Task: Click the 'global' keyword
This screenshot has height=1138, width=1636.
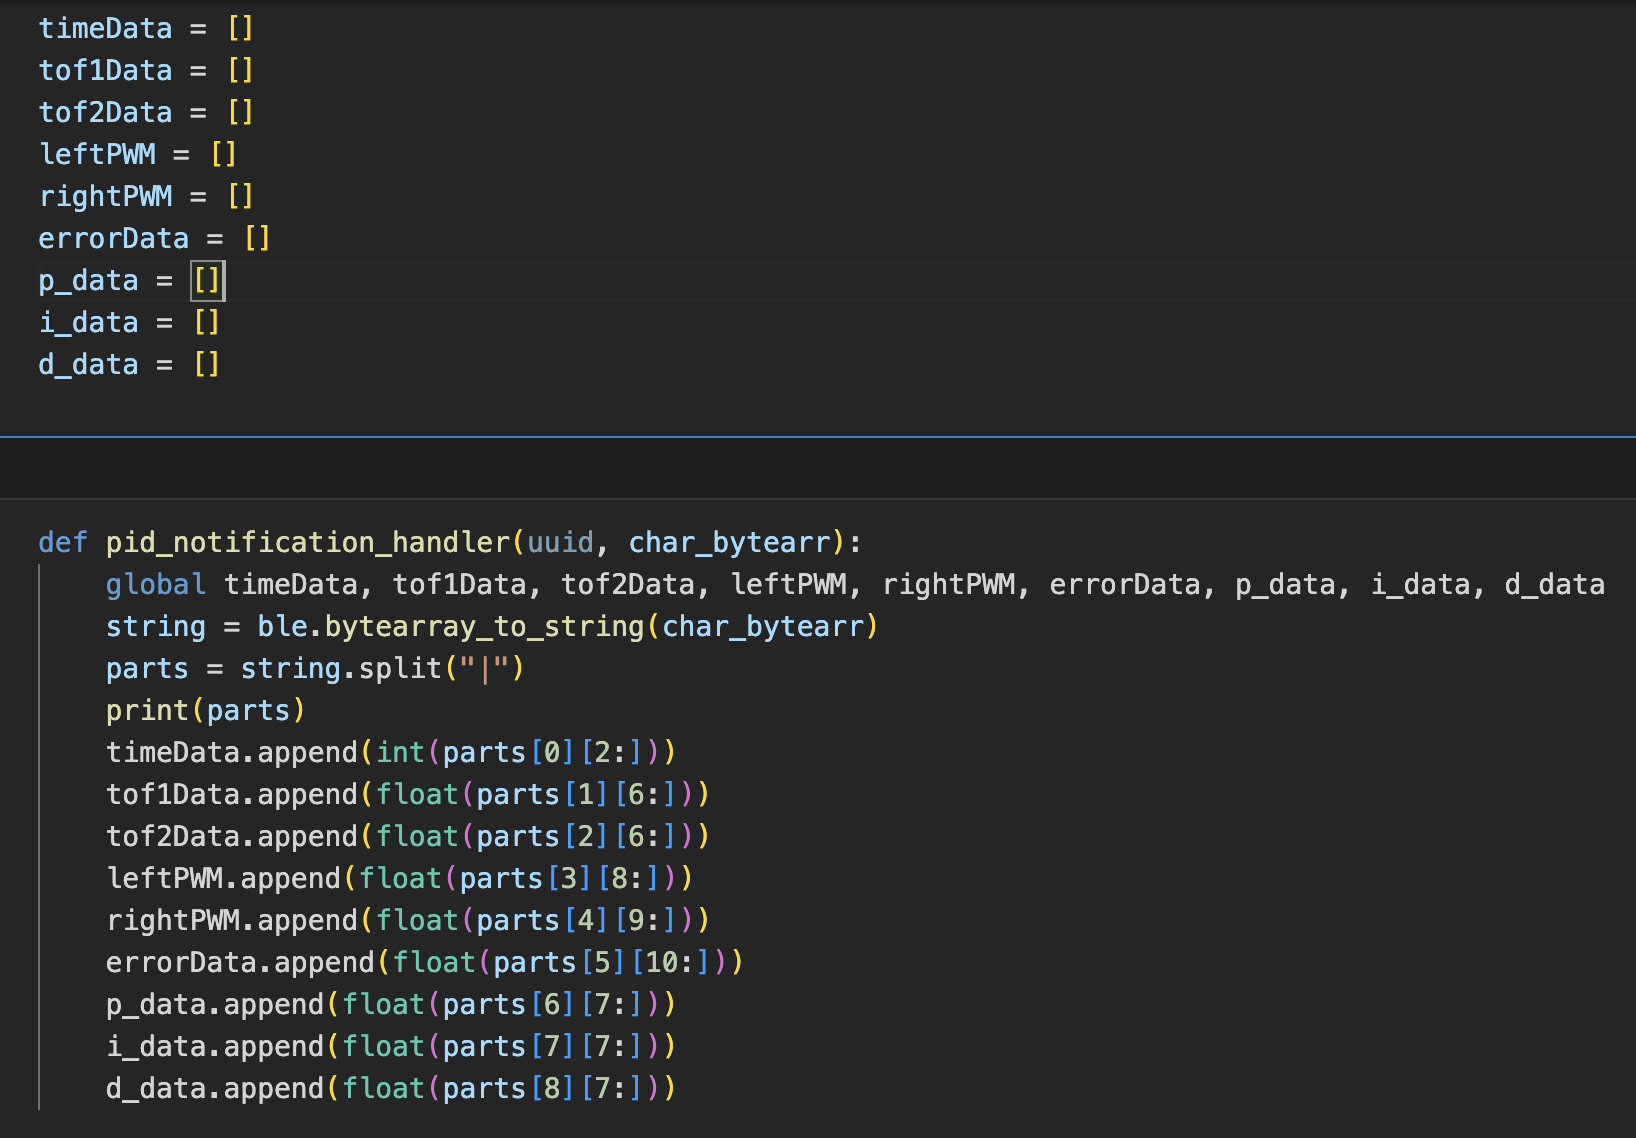Action: tap(156, 584)
